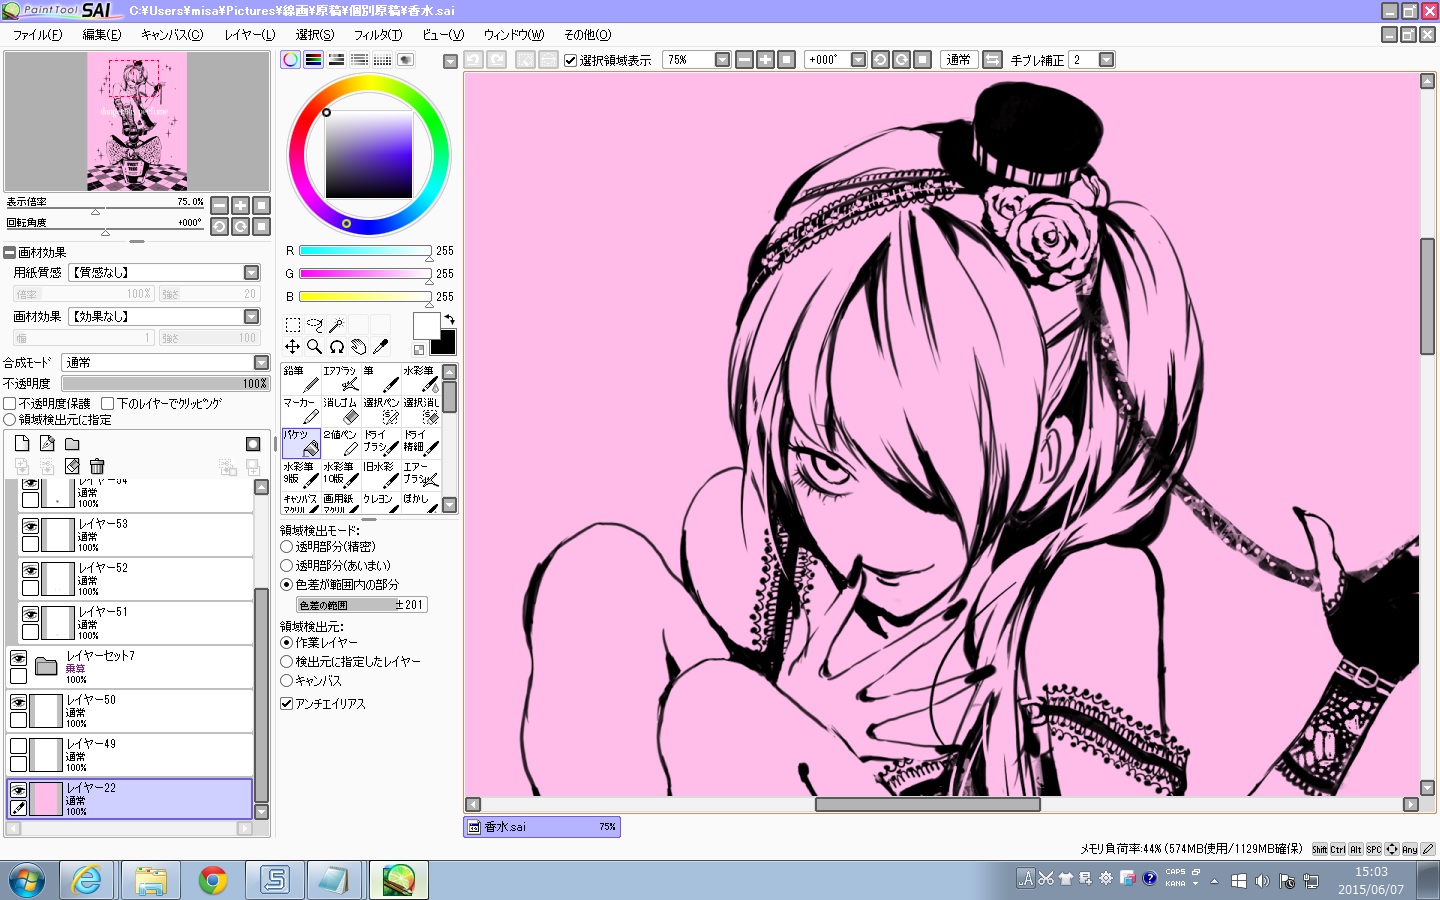The image size is (1440, 900).
Task: Open the 編集(E) menu
Action: (101, 35)
